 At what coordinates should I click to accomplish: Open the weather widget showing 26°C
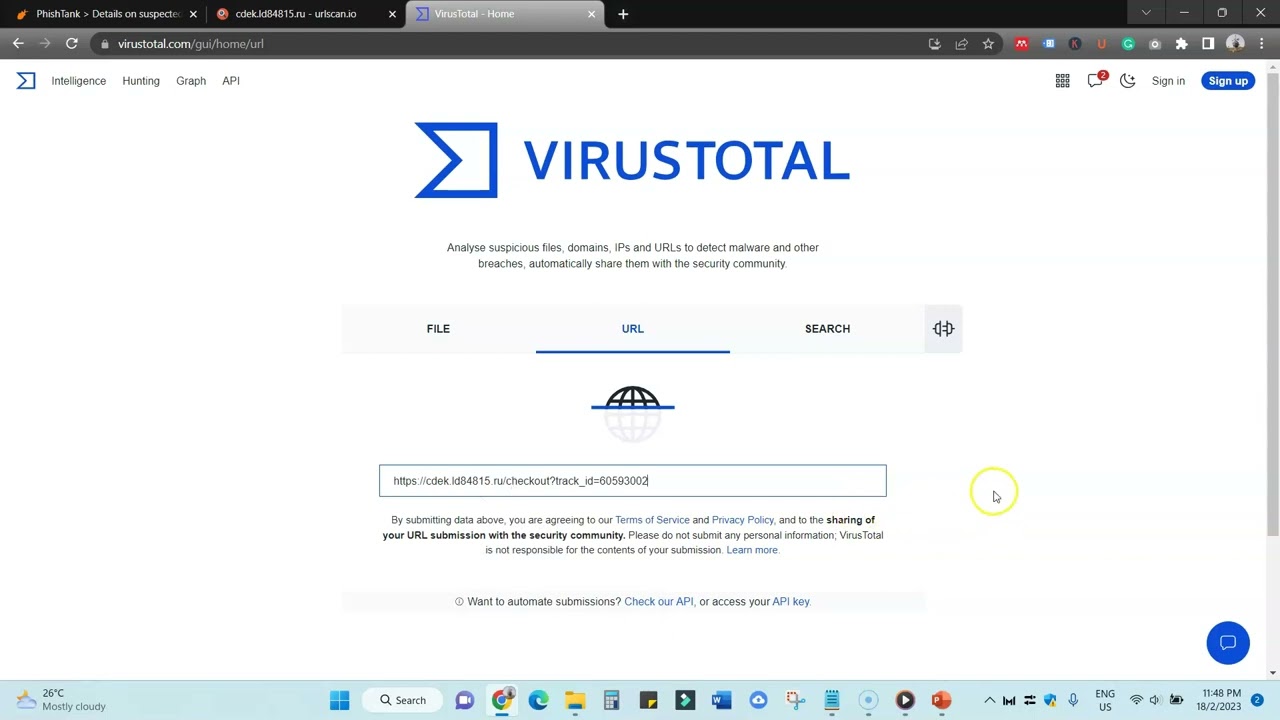tap(60, 700)
